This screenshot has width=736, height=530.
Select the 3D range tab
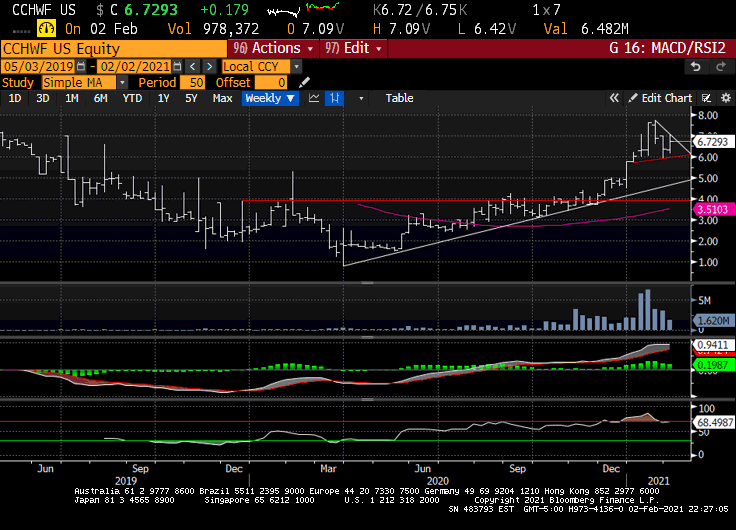[43, 98]
